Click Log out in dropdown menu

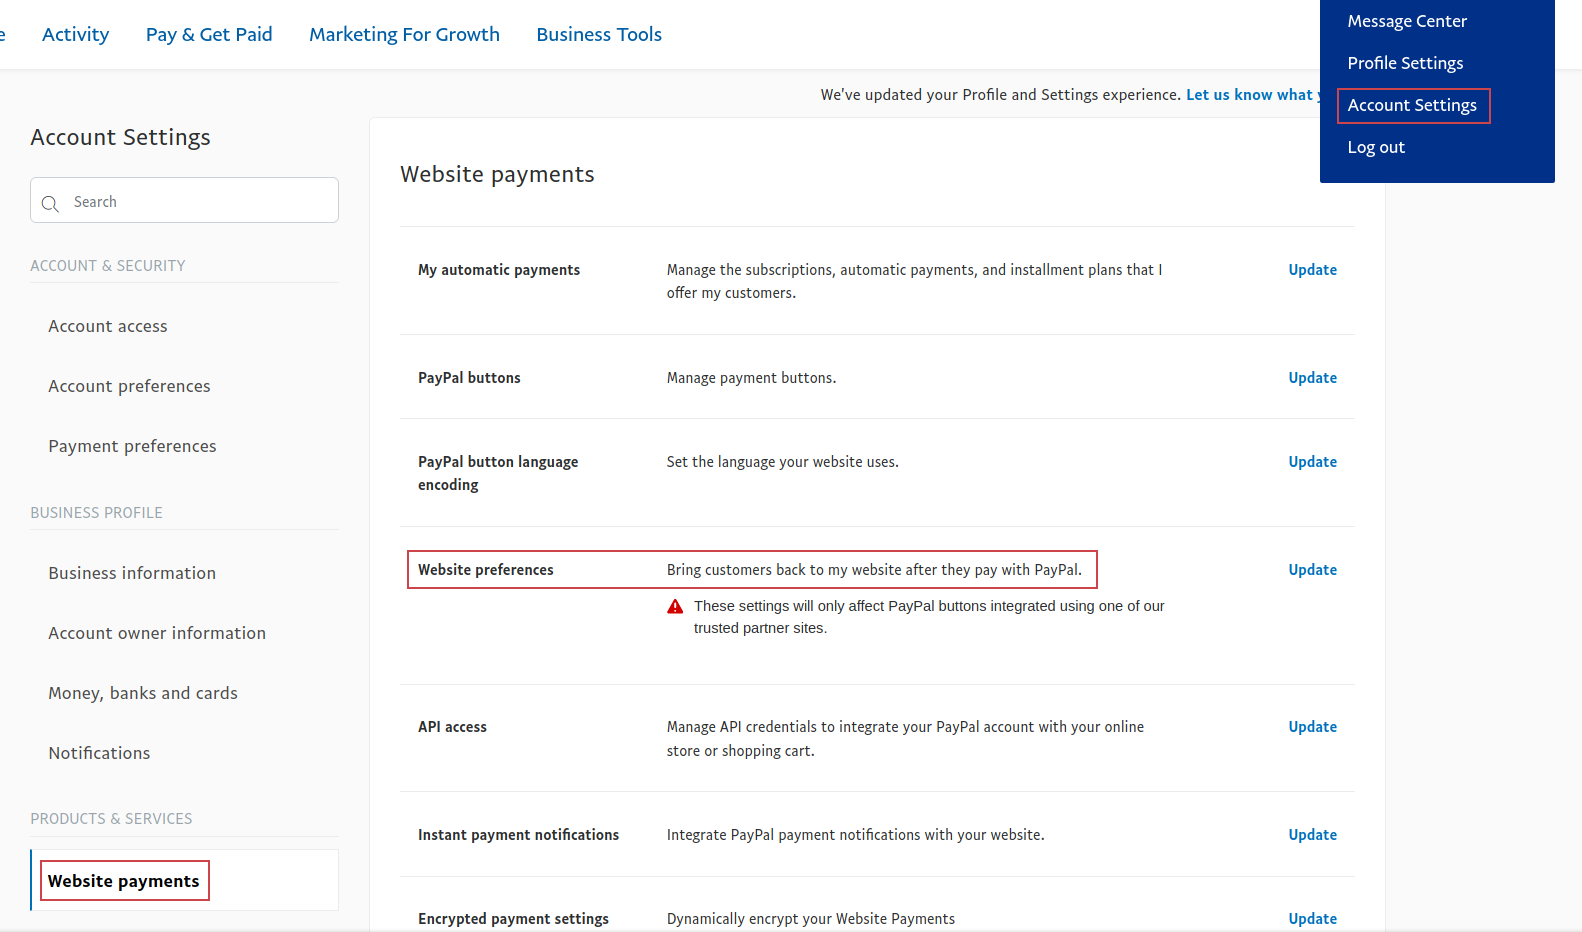pyautogui.click(x=1376, y=147)
